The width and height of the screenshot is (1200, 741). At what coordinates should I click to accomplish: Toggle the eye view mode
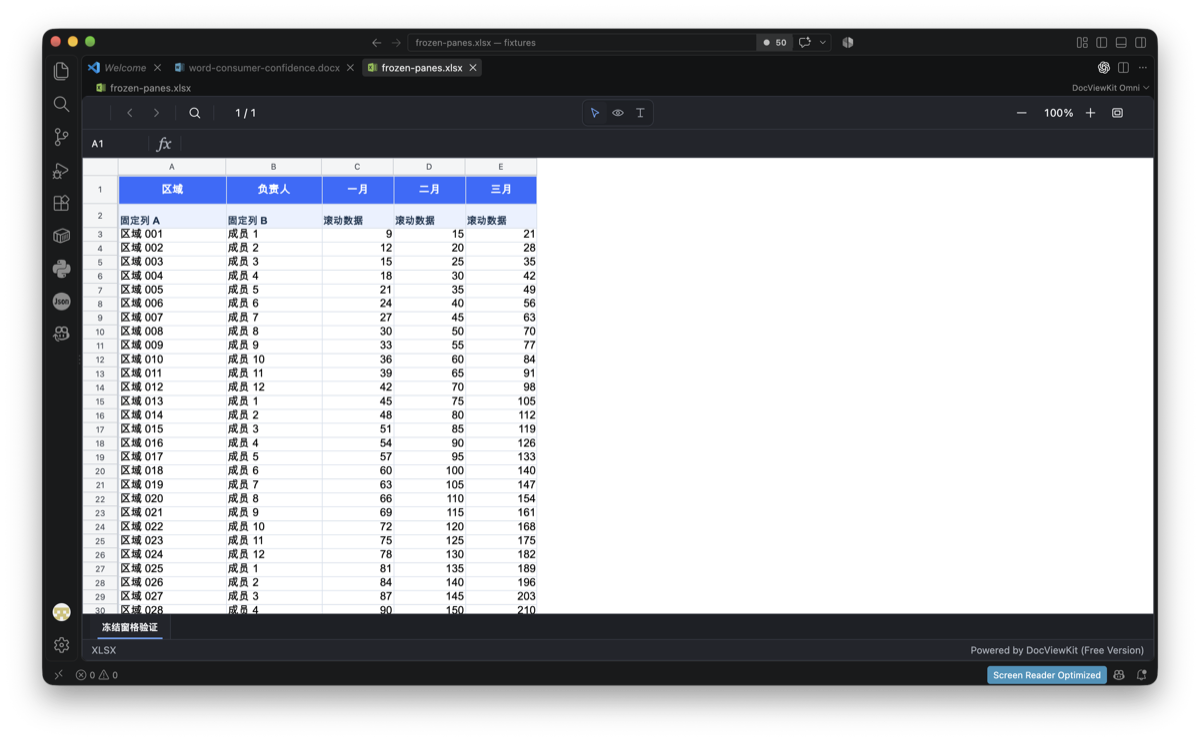tap(618, 113)
